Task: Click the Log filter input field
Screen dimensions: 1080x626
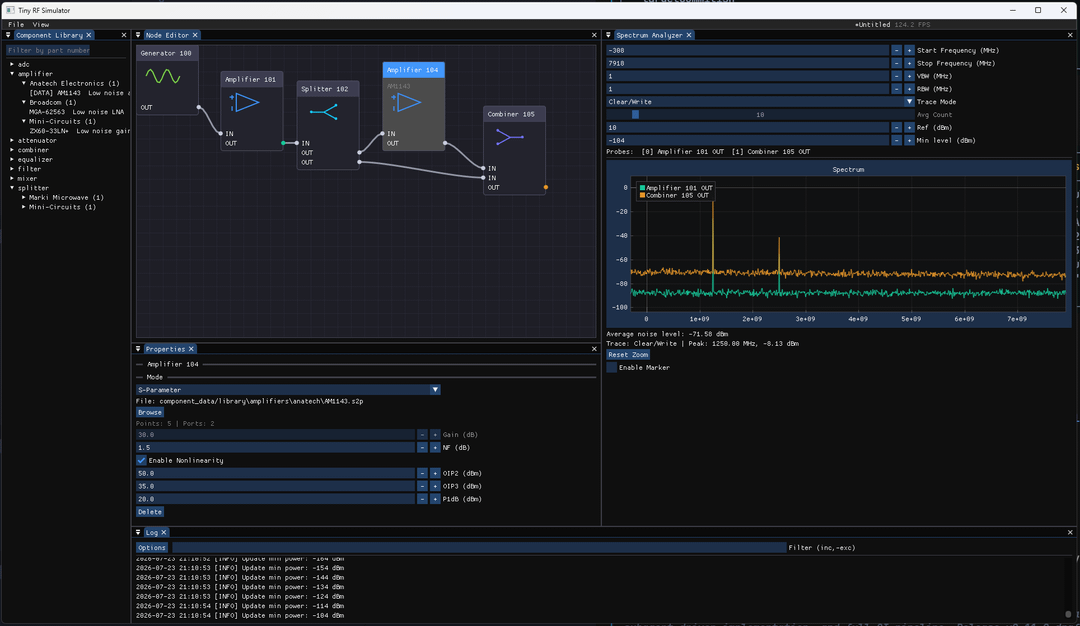Action: 479,548
